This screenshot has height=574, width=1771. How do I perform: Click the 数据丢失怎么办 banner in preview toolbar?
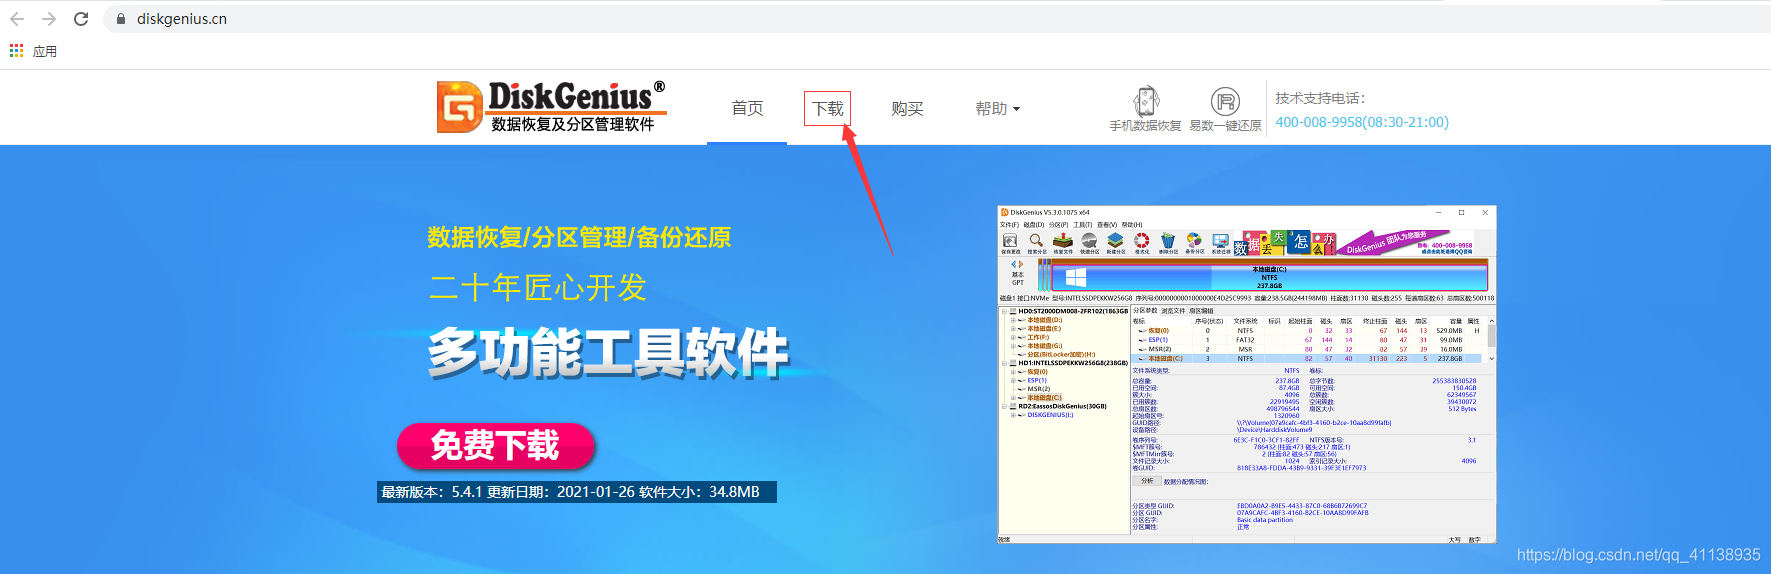1285,243
